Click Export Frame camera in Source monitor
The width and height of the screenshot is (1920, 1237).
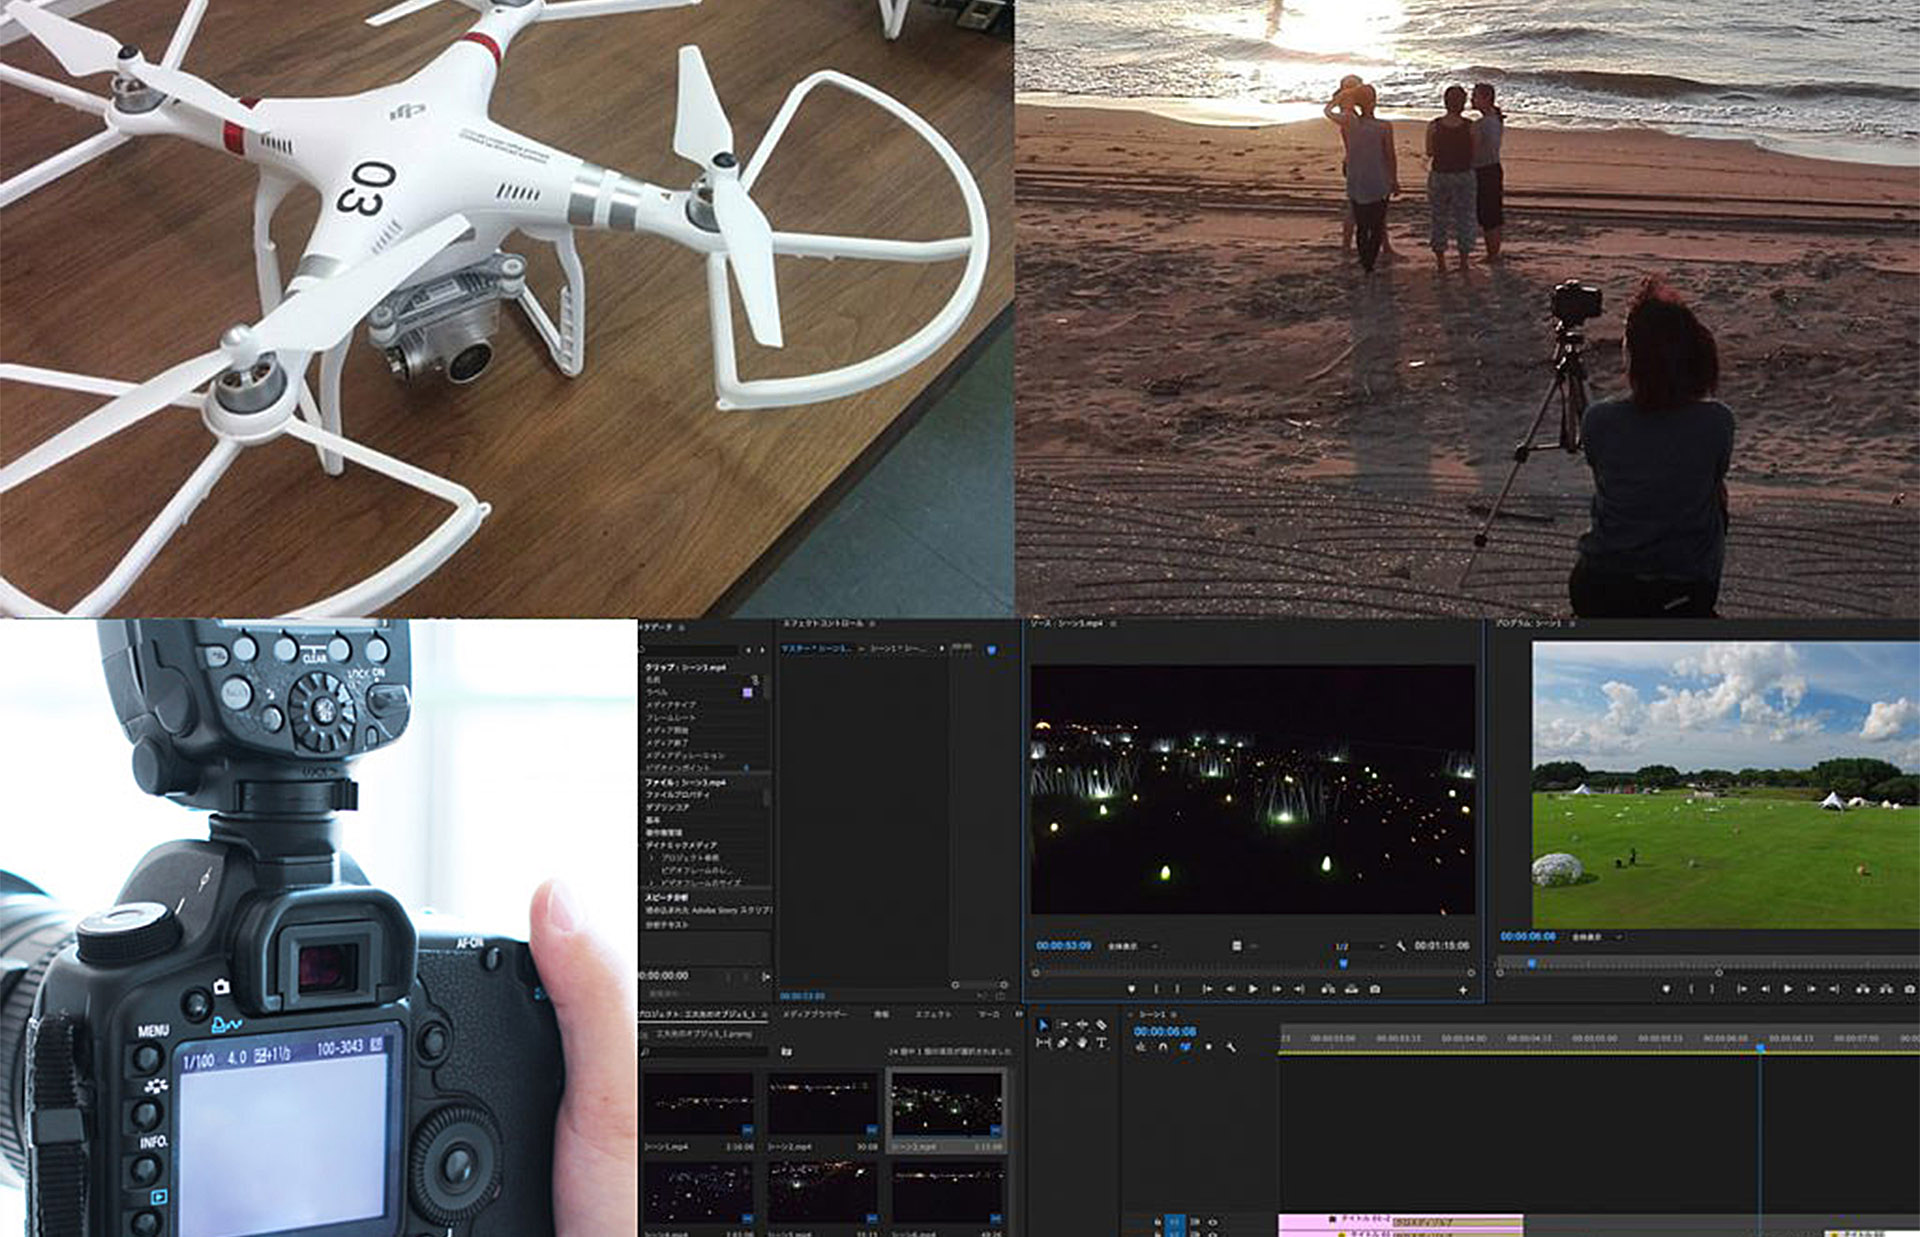(x=1375, y=988)
